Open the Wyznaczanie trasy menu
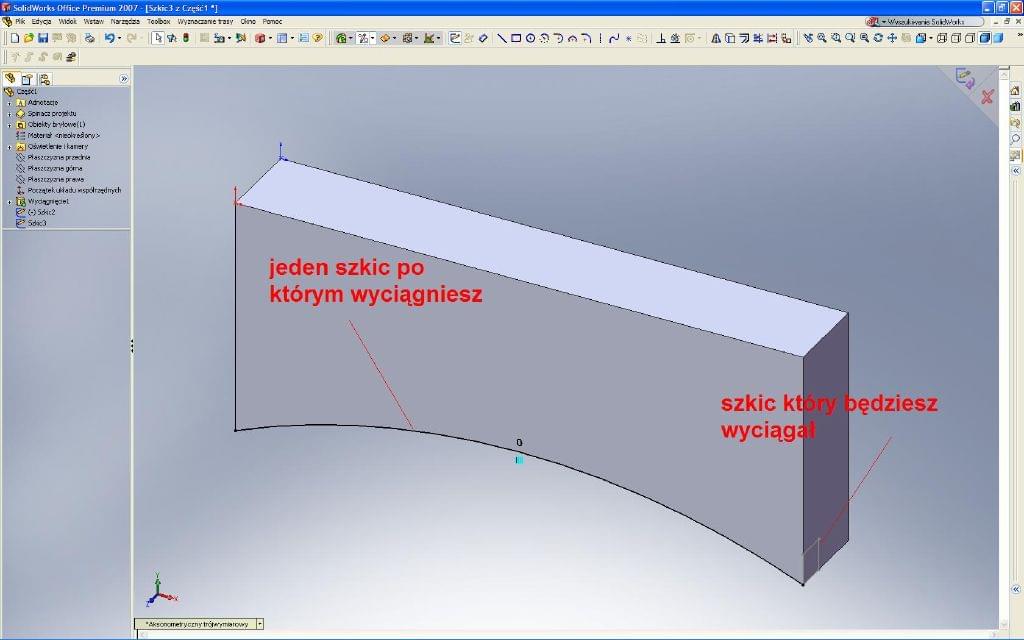 [x=205, y=22]
